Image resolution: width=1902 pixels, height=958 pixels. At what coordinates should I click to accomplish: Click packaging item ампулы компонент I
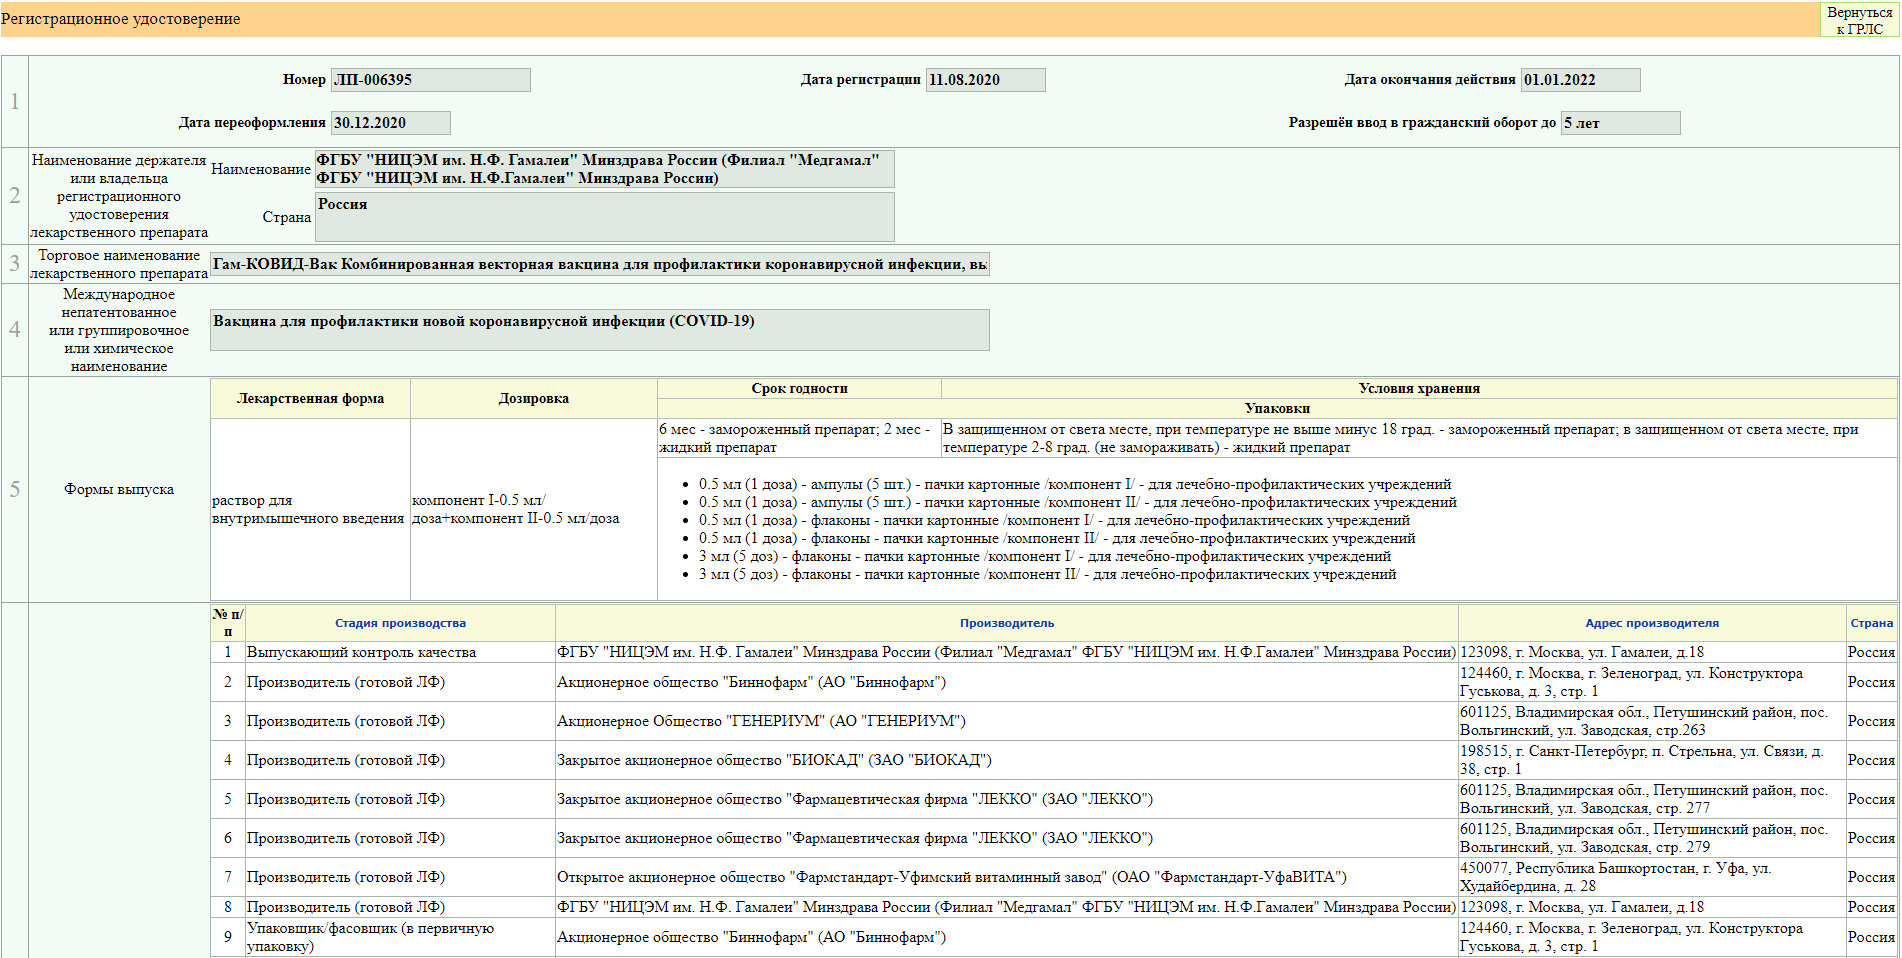tap(1075, 484)
